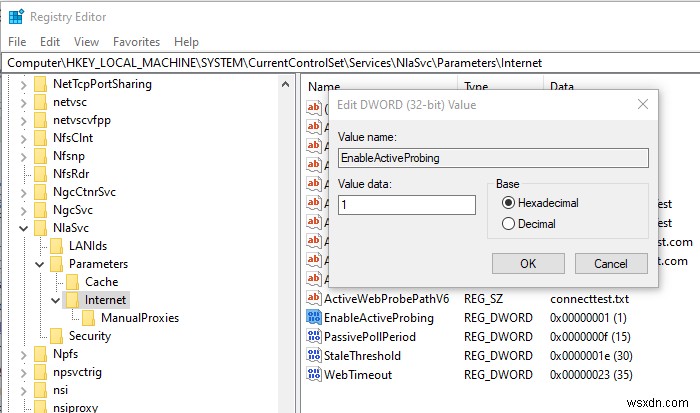Viewport: 700px width, 413px height.
Task: Click the WebTimeout DWORD icon
Action: [x=314, y=374]
